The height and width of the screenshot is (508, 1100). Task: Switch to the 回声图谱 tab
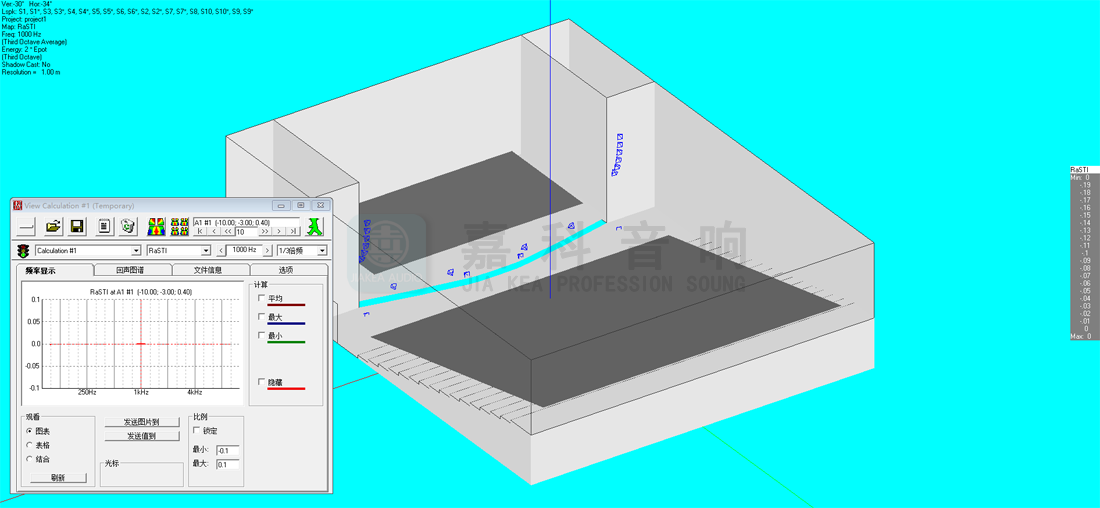[x=130, y=270]
